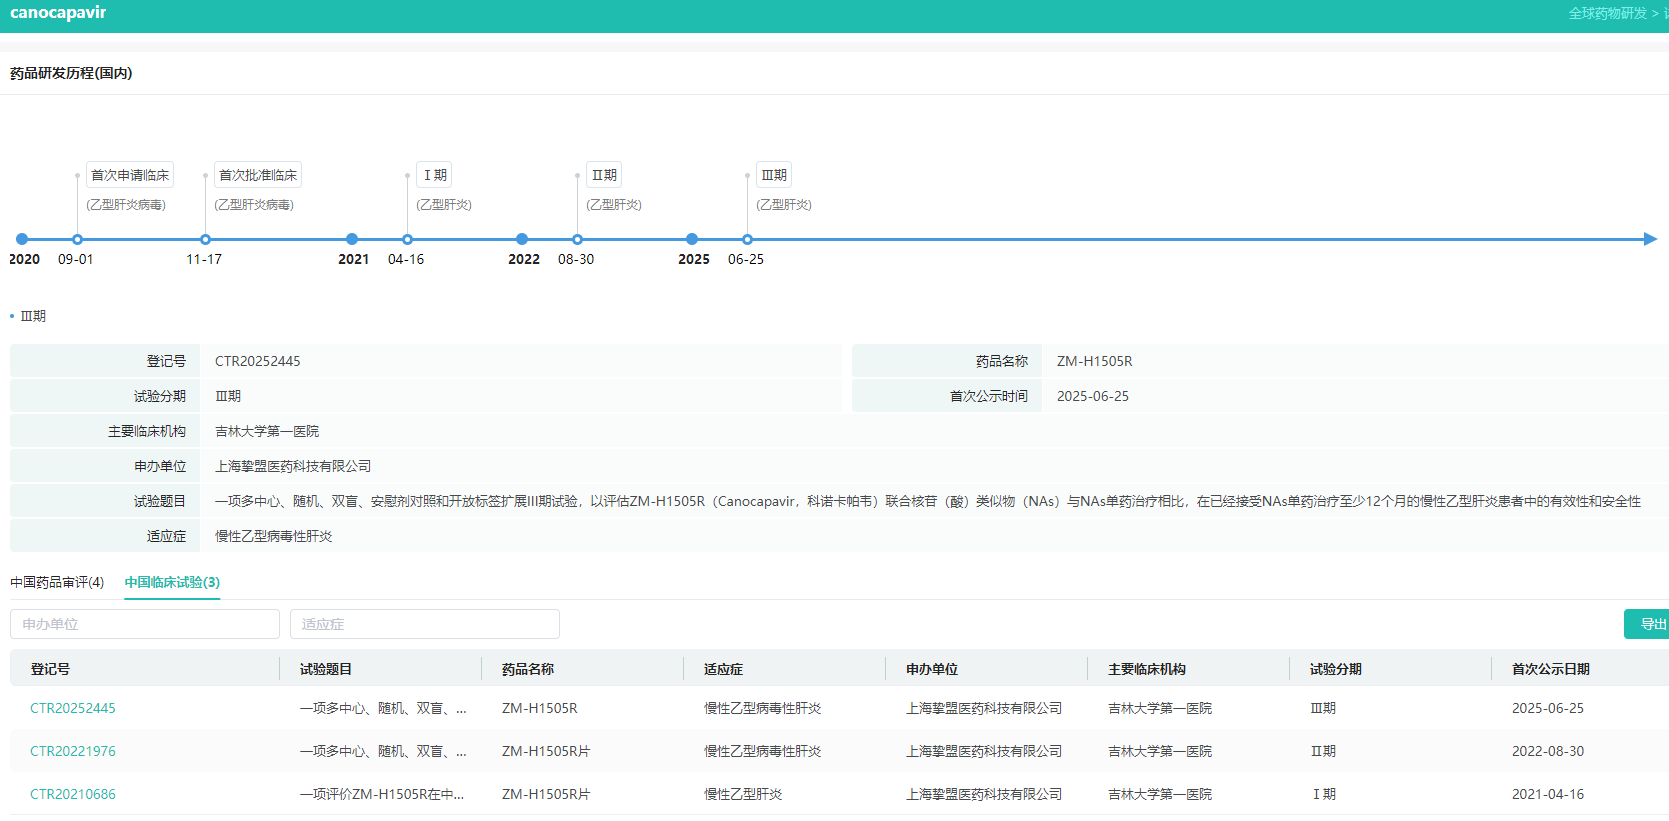Select the 04-16 marker on the timeline
Image resolution: width=1669 pixels, height=821 pixels.
[407, 239]
